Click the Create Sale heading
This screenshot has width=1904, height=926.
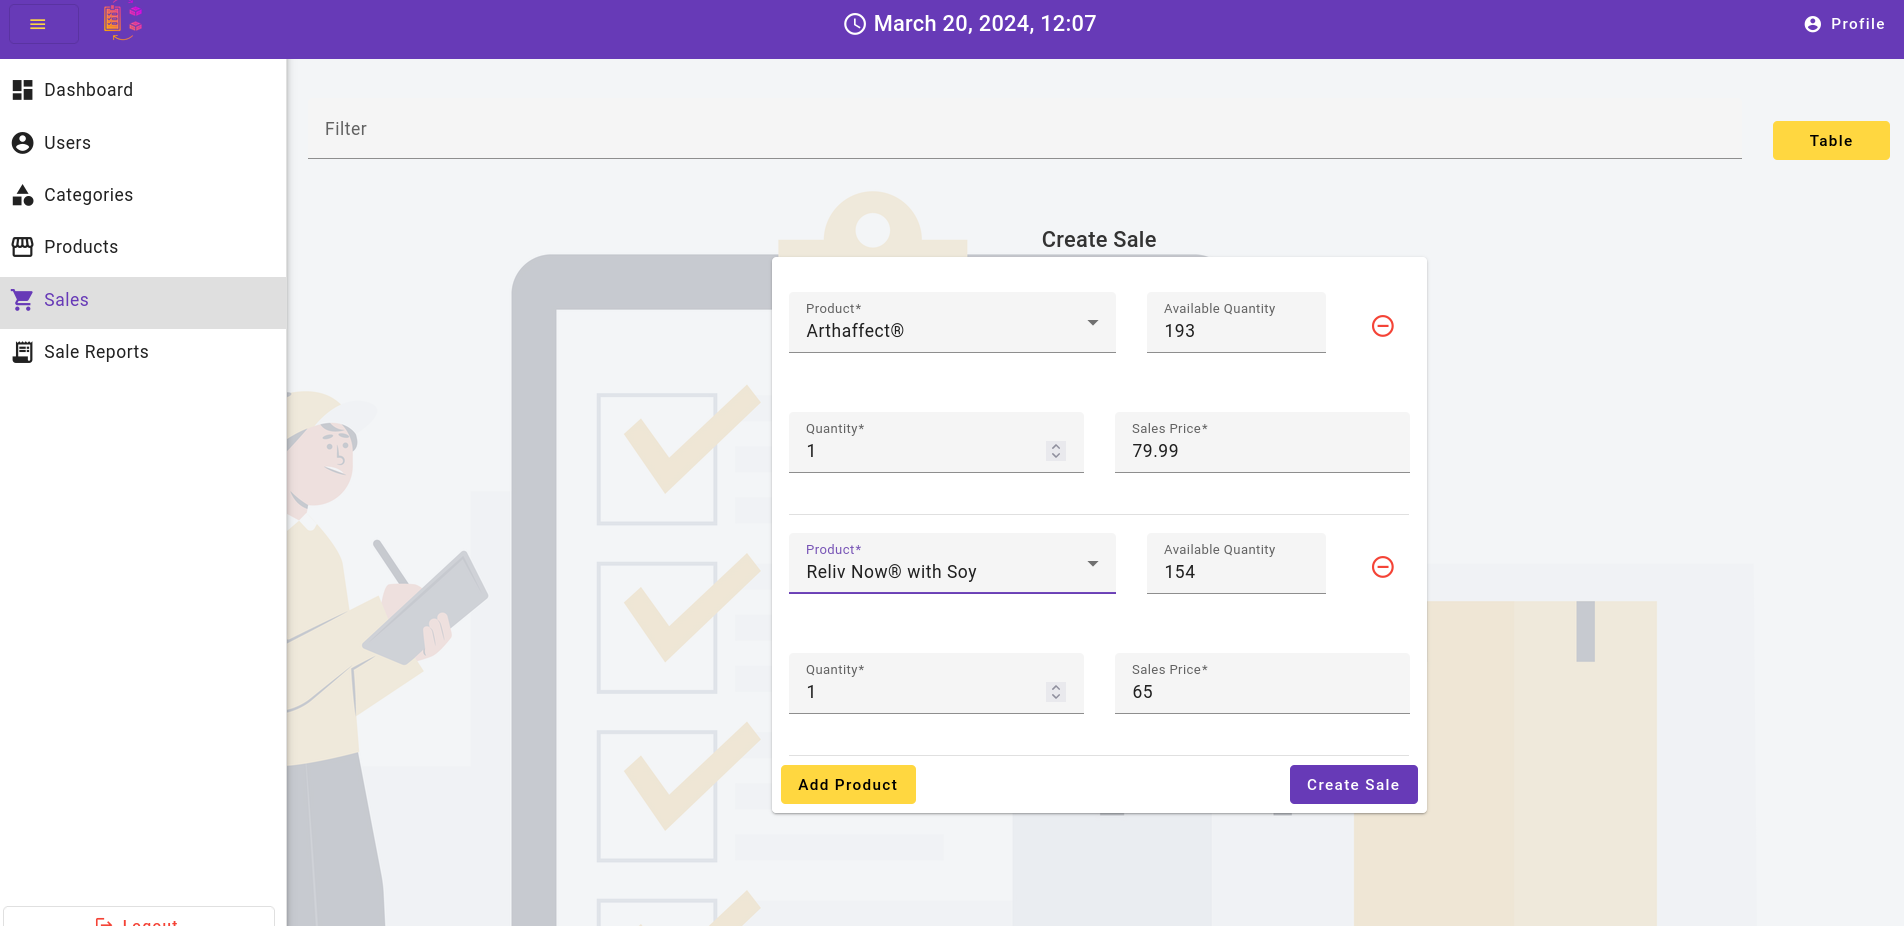[1099, 240]
